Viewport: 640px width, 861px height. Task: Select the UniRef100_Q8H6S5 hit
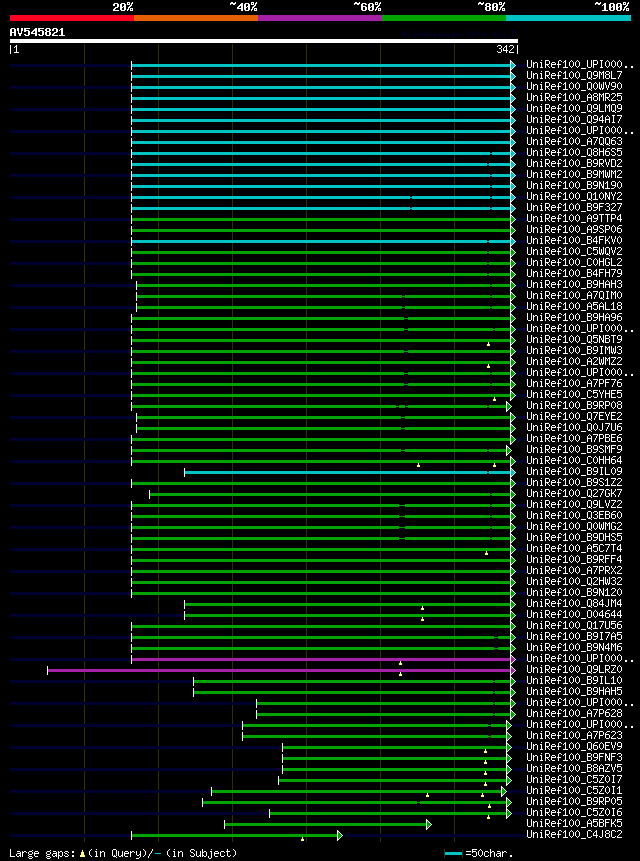[574, 153]
